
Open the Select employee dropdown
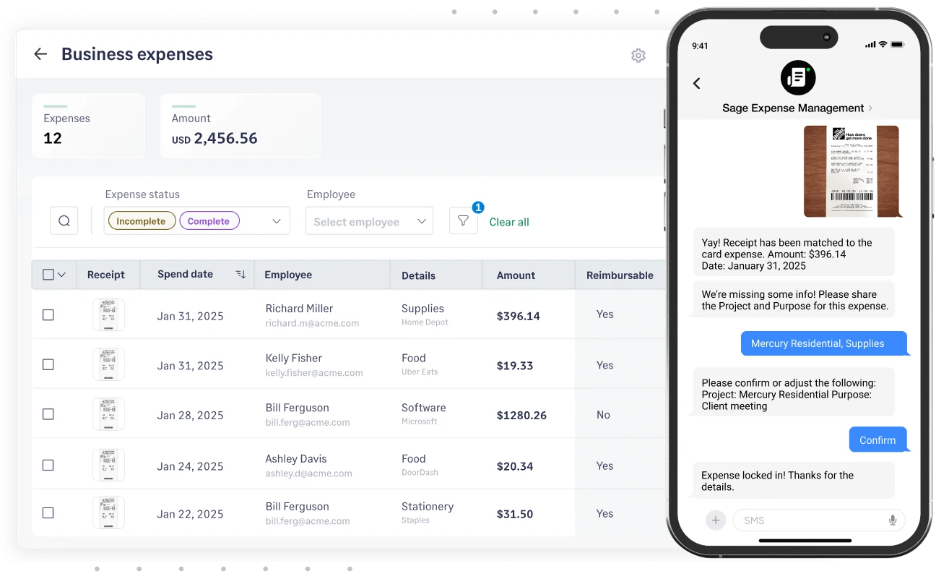pyautogui.click(x=369, y=221)
